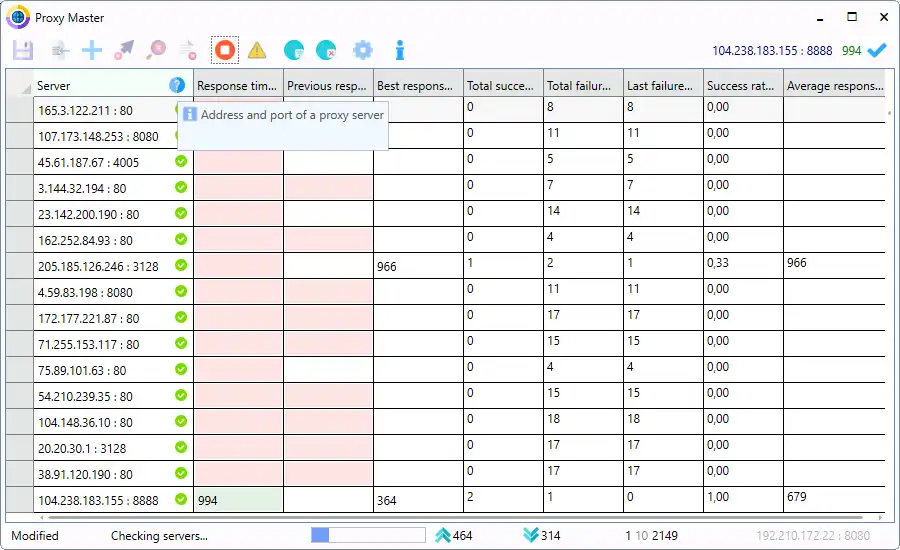Click the teal globe with list icon
Viewport: 900px width, 550px height.
point(294,51)
